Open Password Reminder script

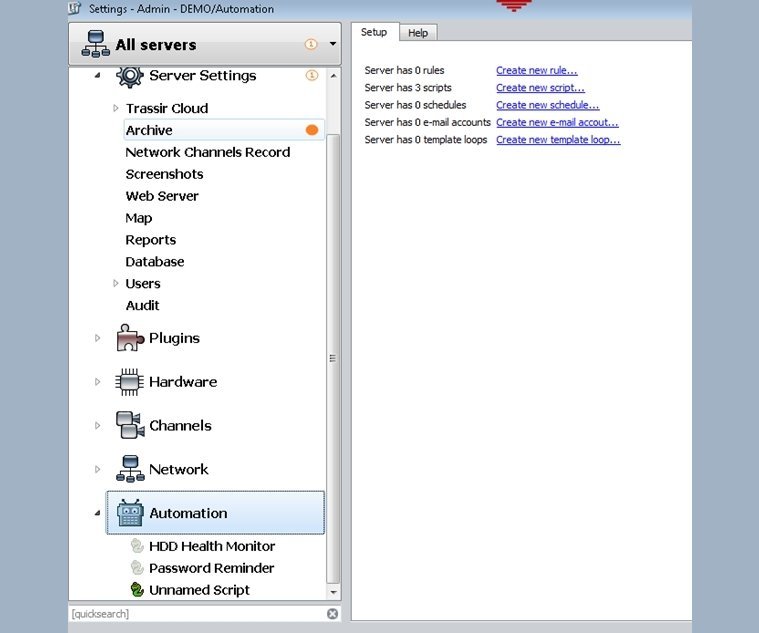212,568
